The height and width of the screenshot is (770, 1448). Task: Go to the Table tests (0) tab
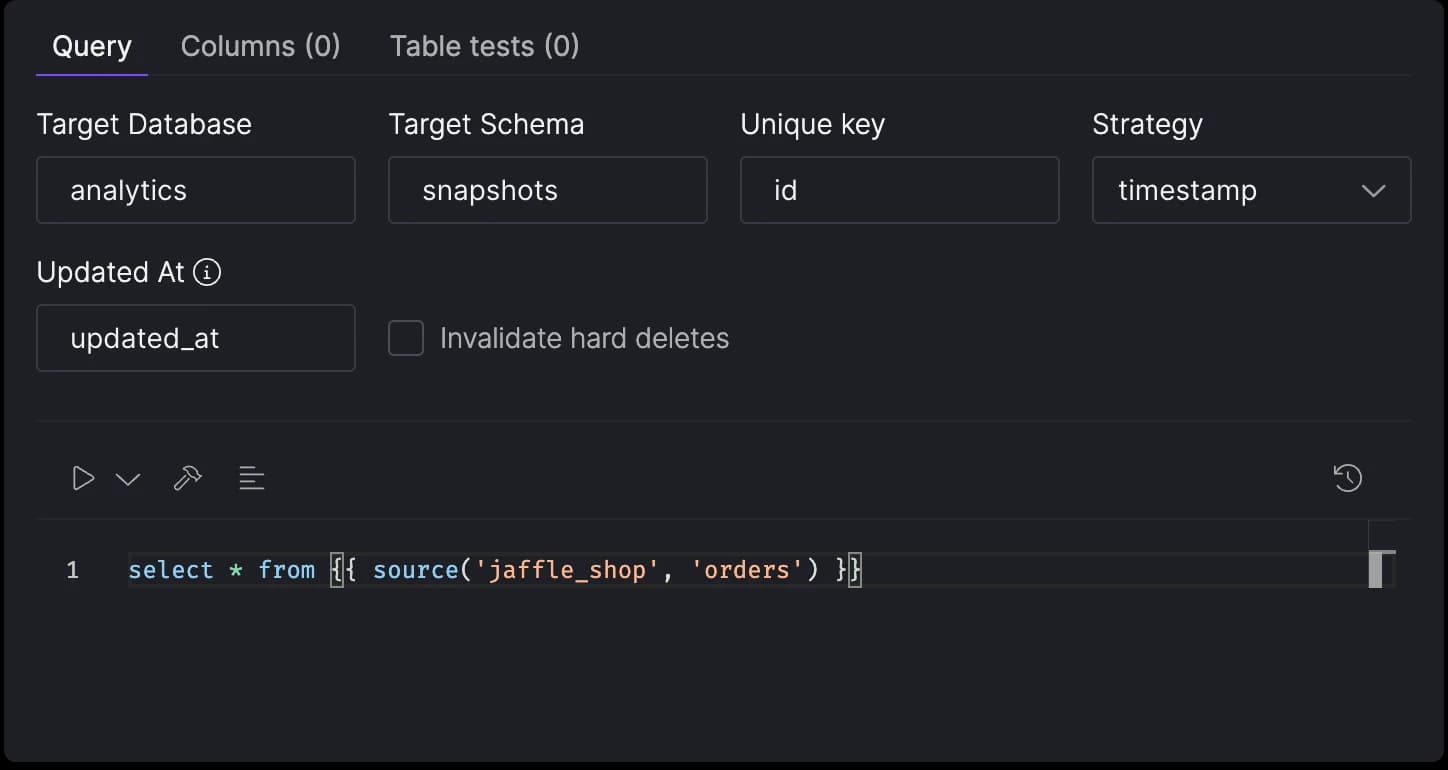coord(484,46)
